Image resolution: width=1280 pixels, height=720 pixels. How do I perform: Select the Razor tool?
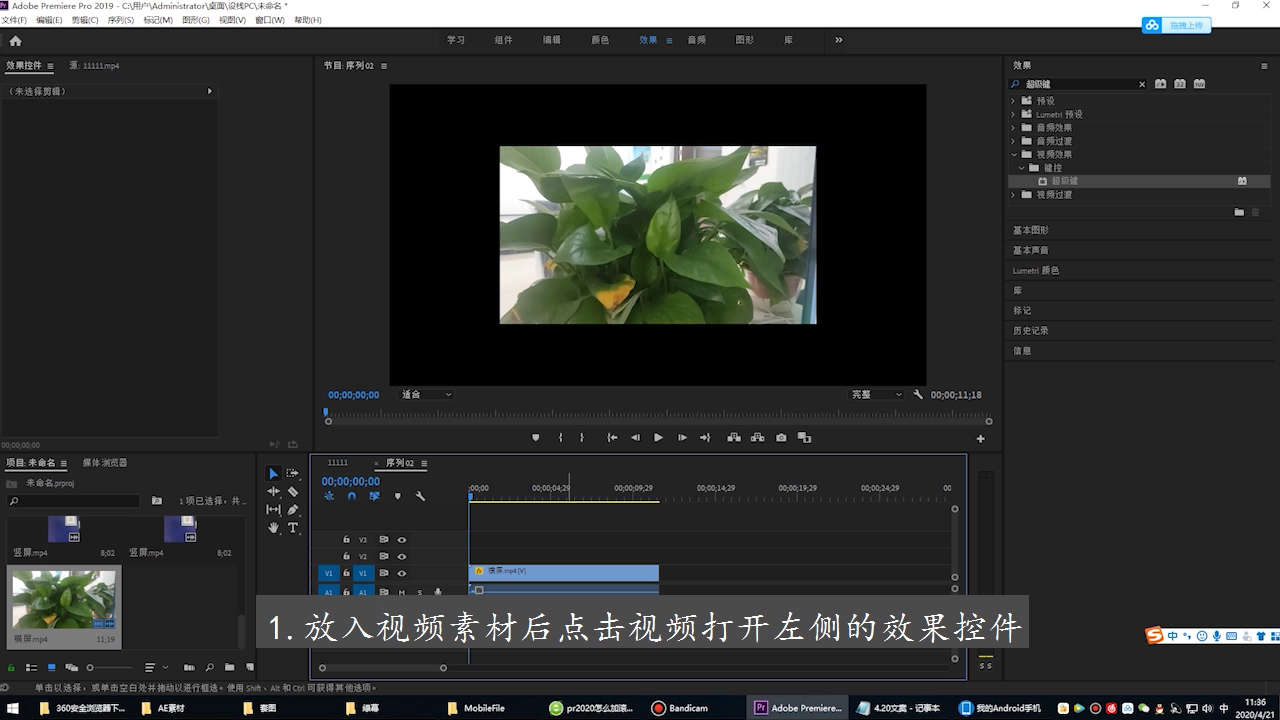pos(293,491)
